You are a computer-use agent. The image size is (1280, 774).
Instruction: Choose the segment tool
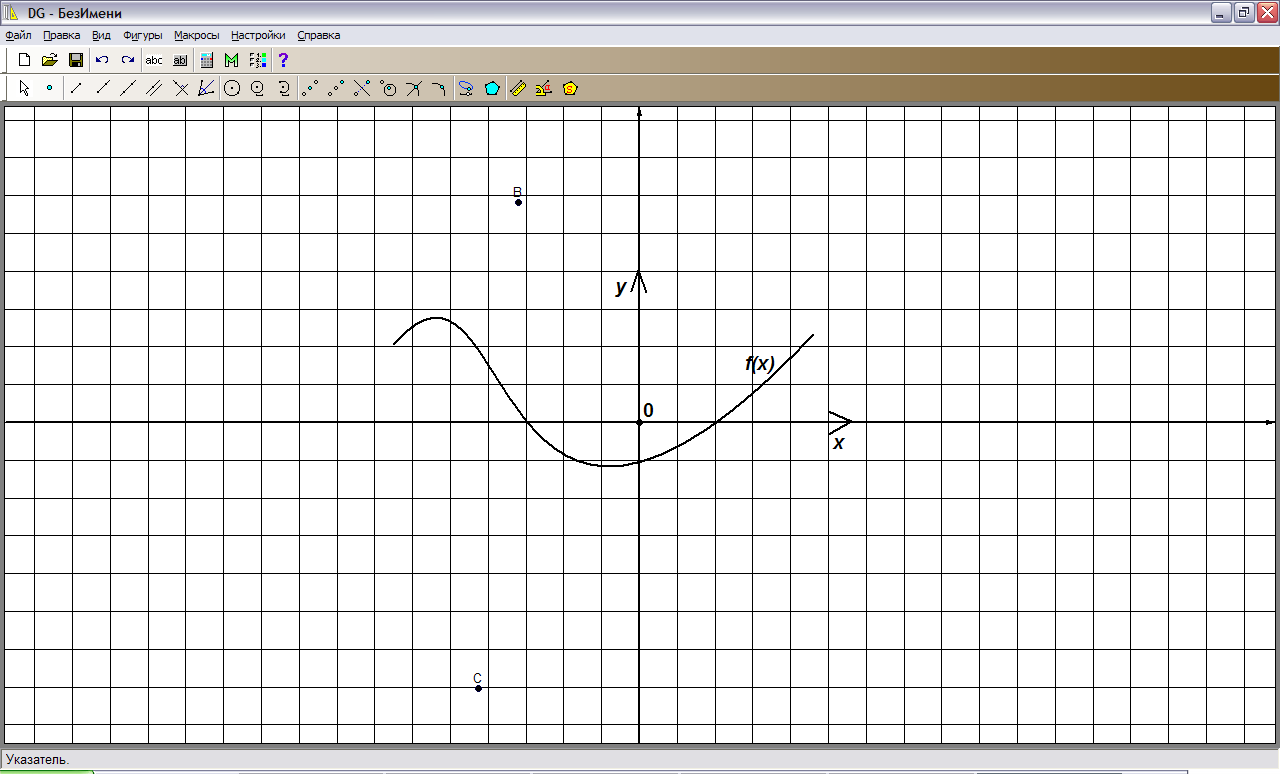[x=76, y=88]
